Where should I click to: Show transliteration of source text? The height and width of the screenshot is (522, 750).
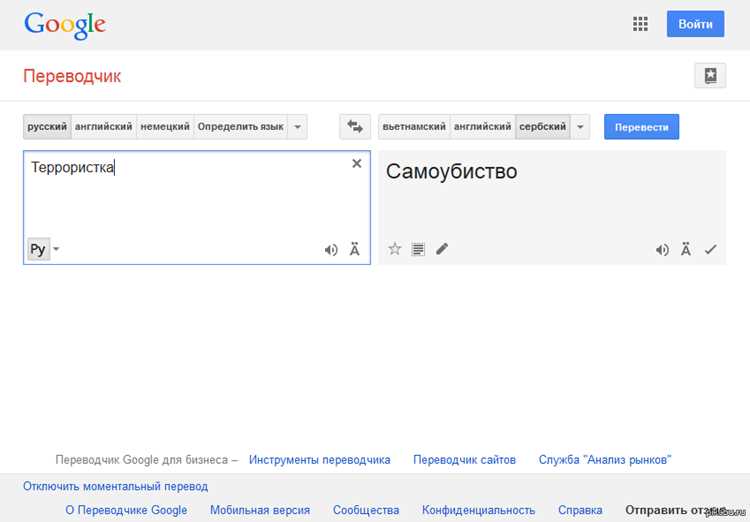pyautogui.click(x=354, y=249)
